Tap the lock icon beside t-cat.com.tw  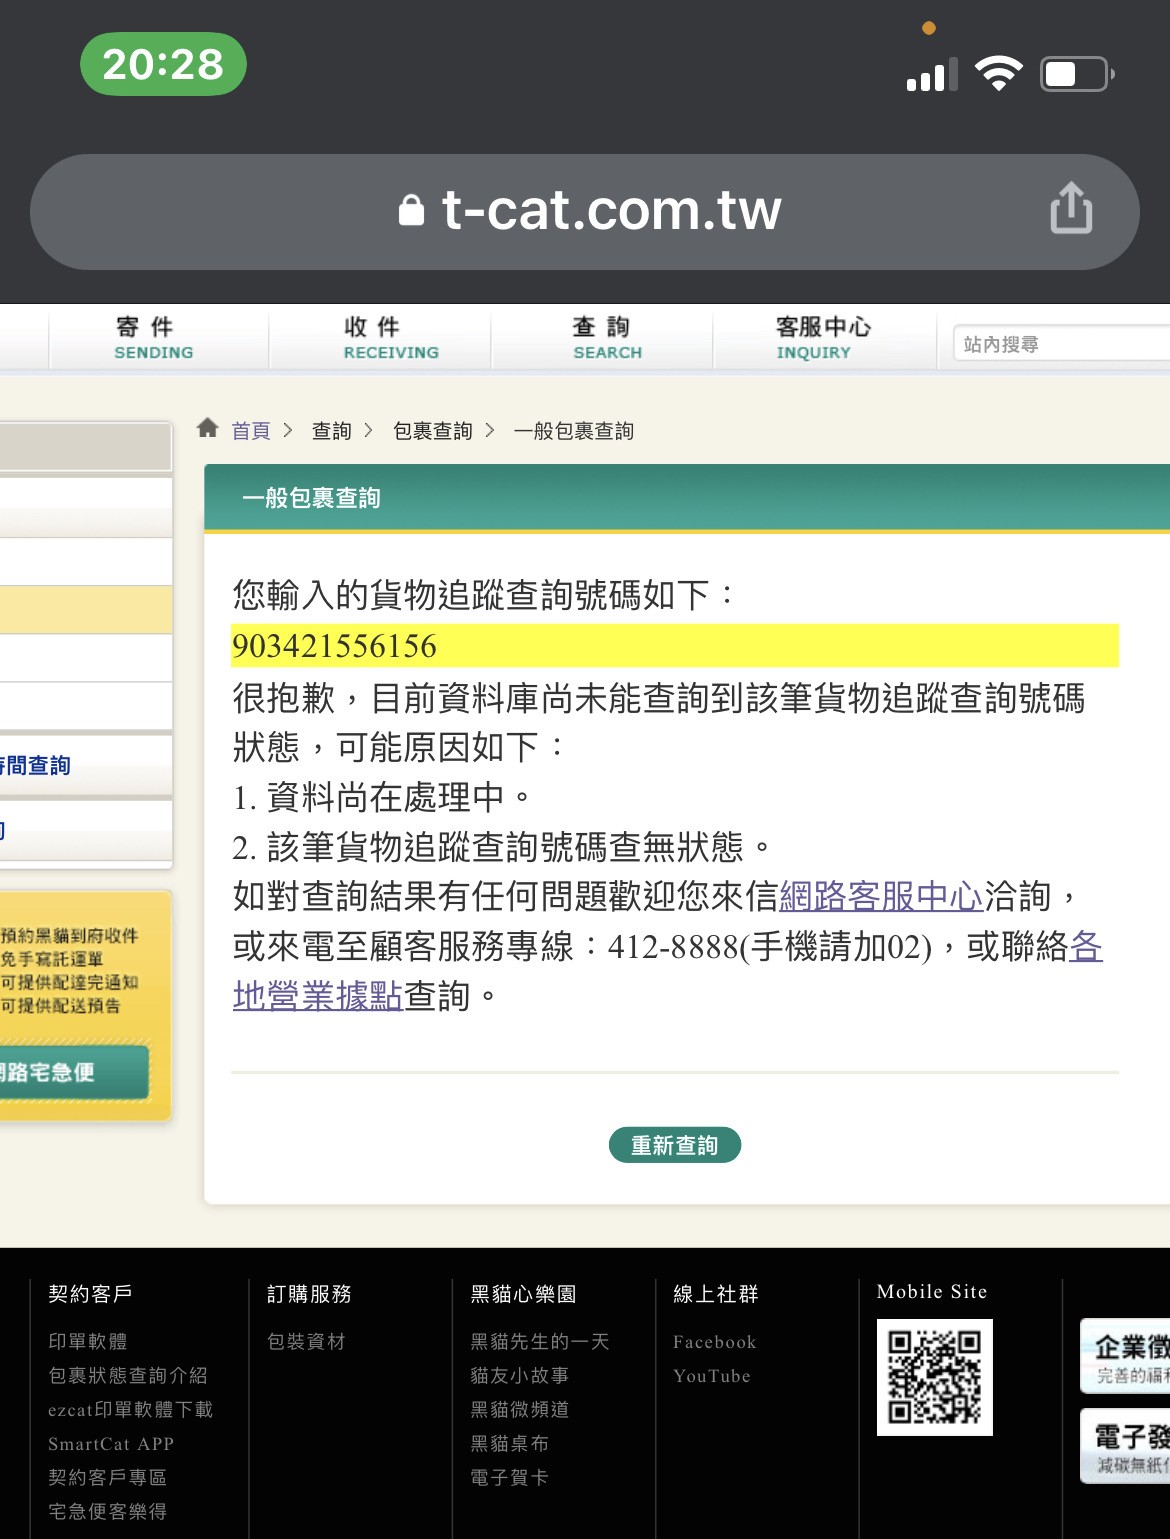click(411, 210)
